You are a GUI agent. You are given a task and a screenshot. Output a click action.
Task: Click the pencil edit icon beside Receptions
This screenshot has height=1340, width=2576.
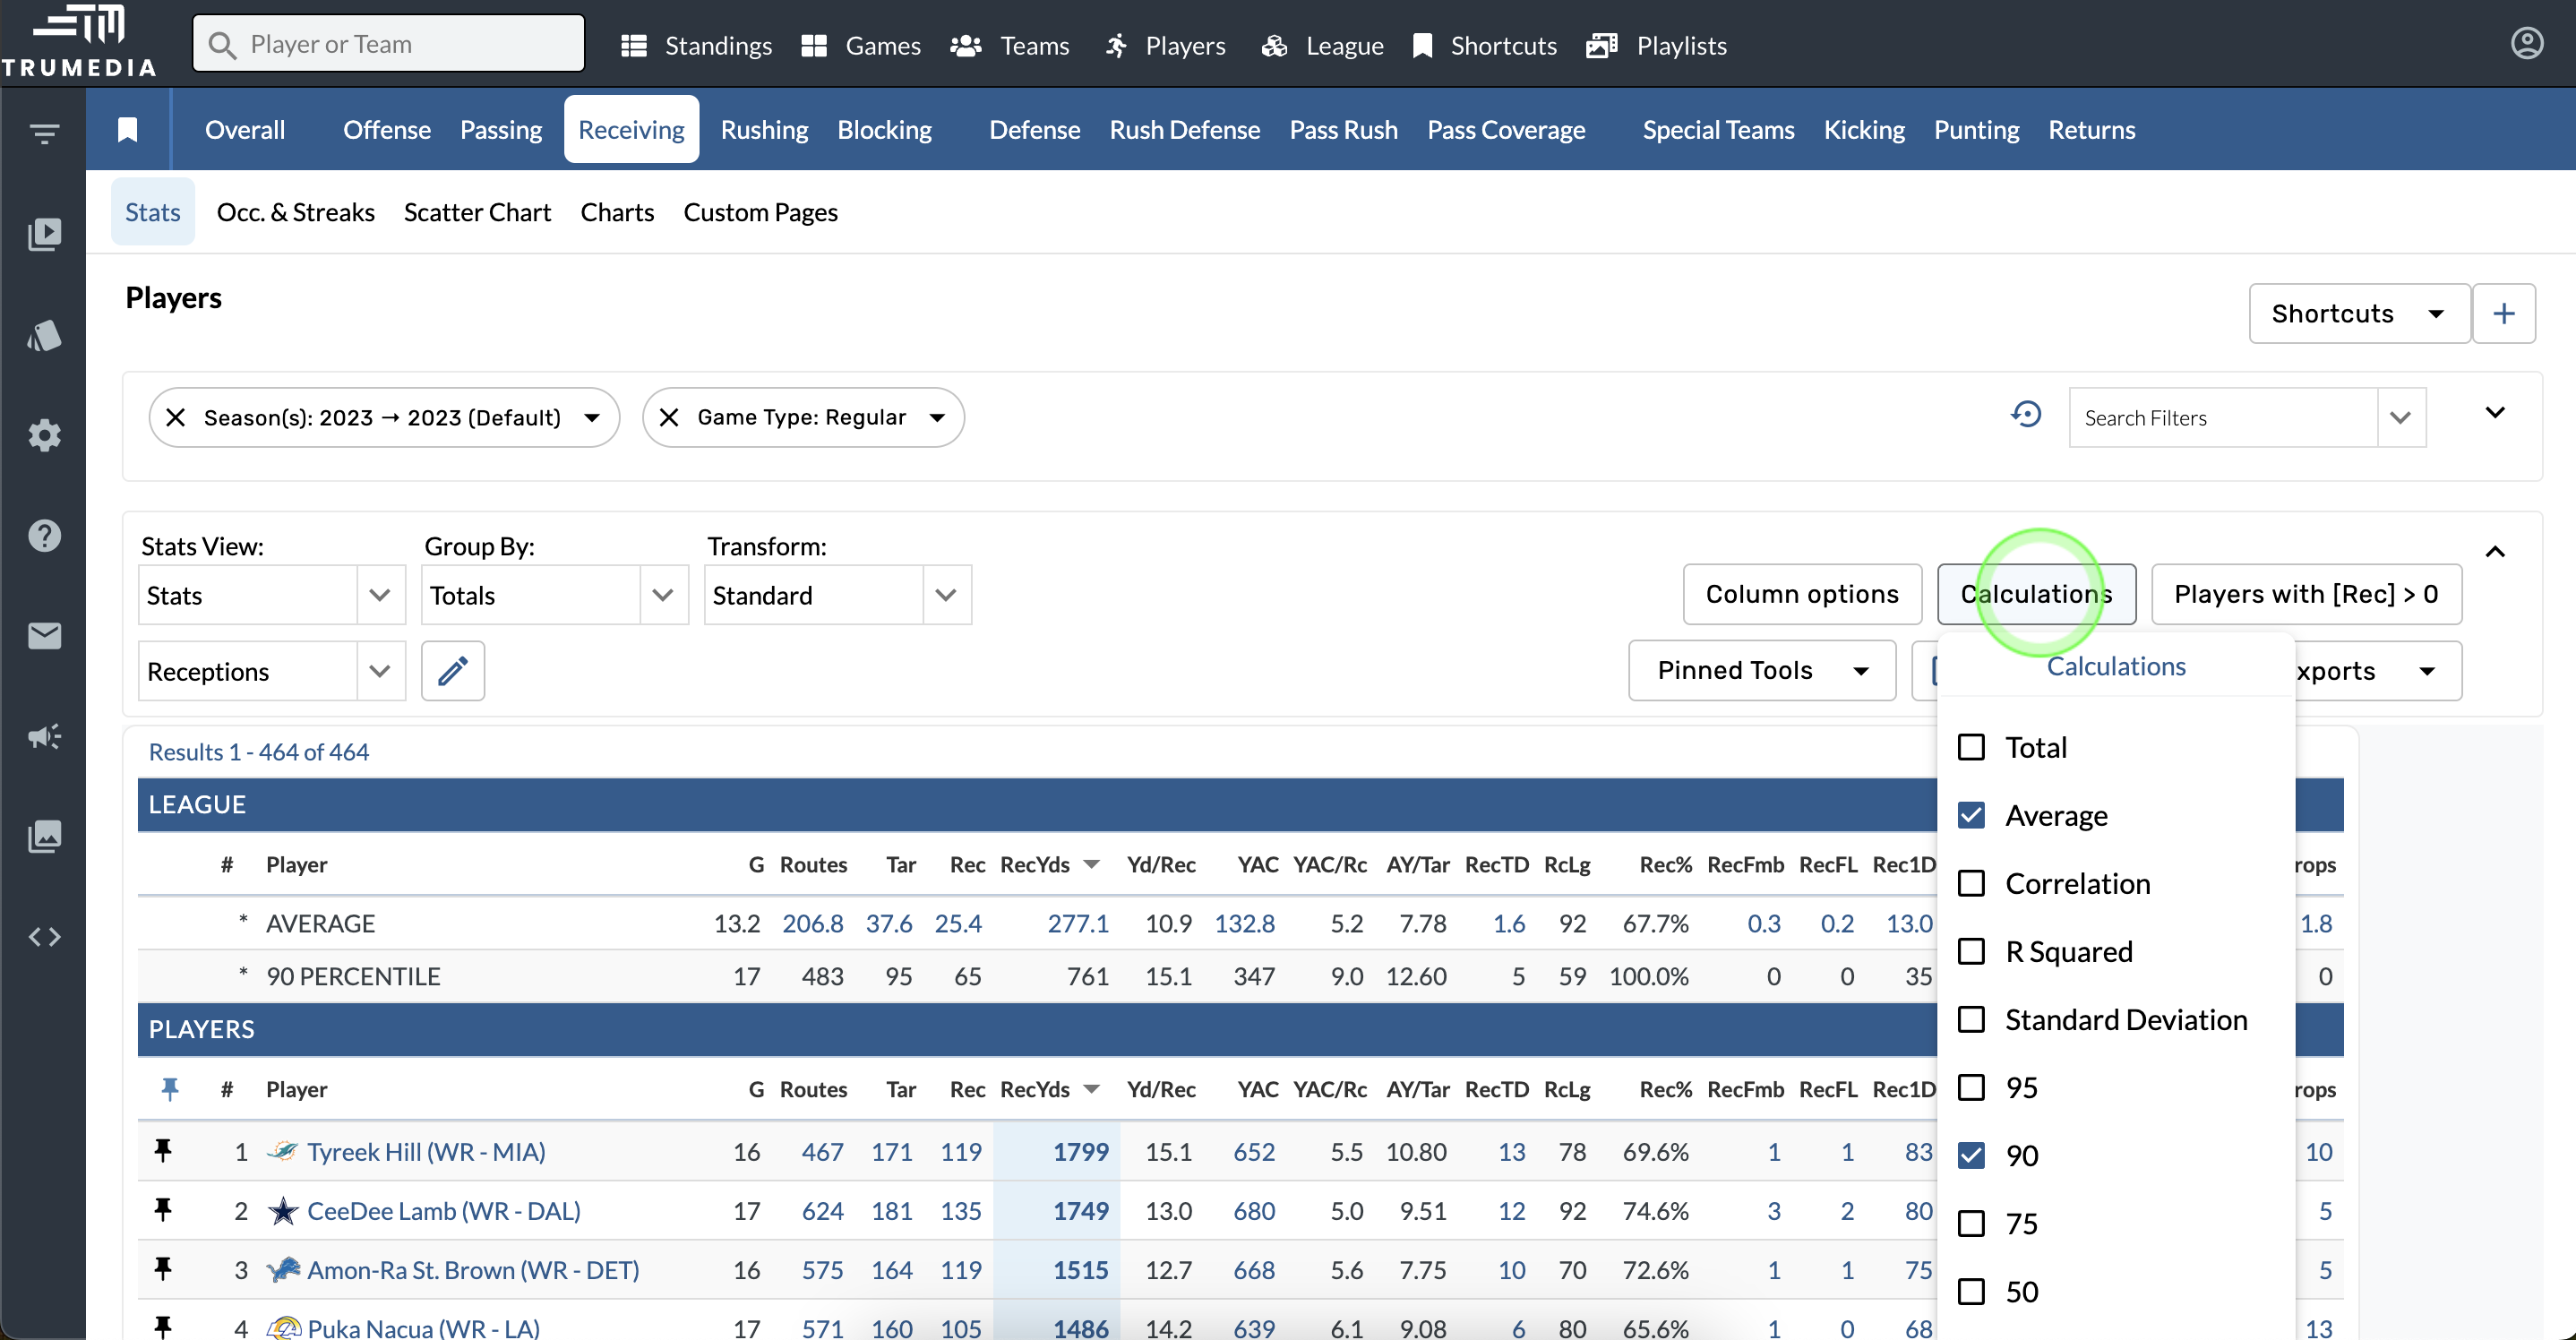(452, 671)
